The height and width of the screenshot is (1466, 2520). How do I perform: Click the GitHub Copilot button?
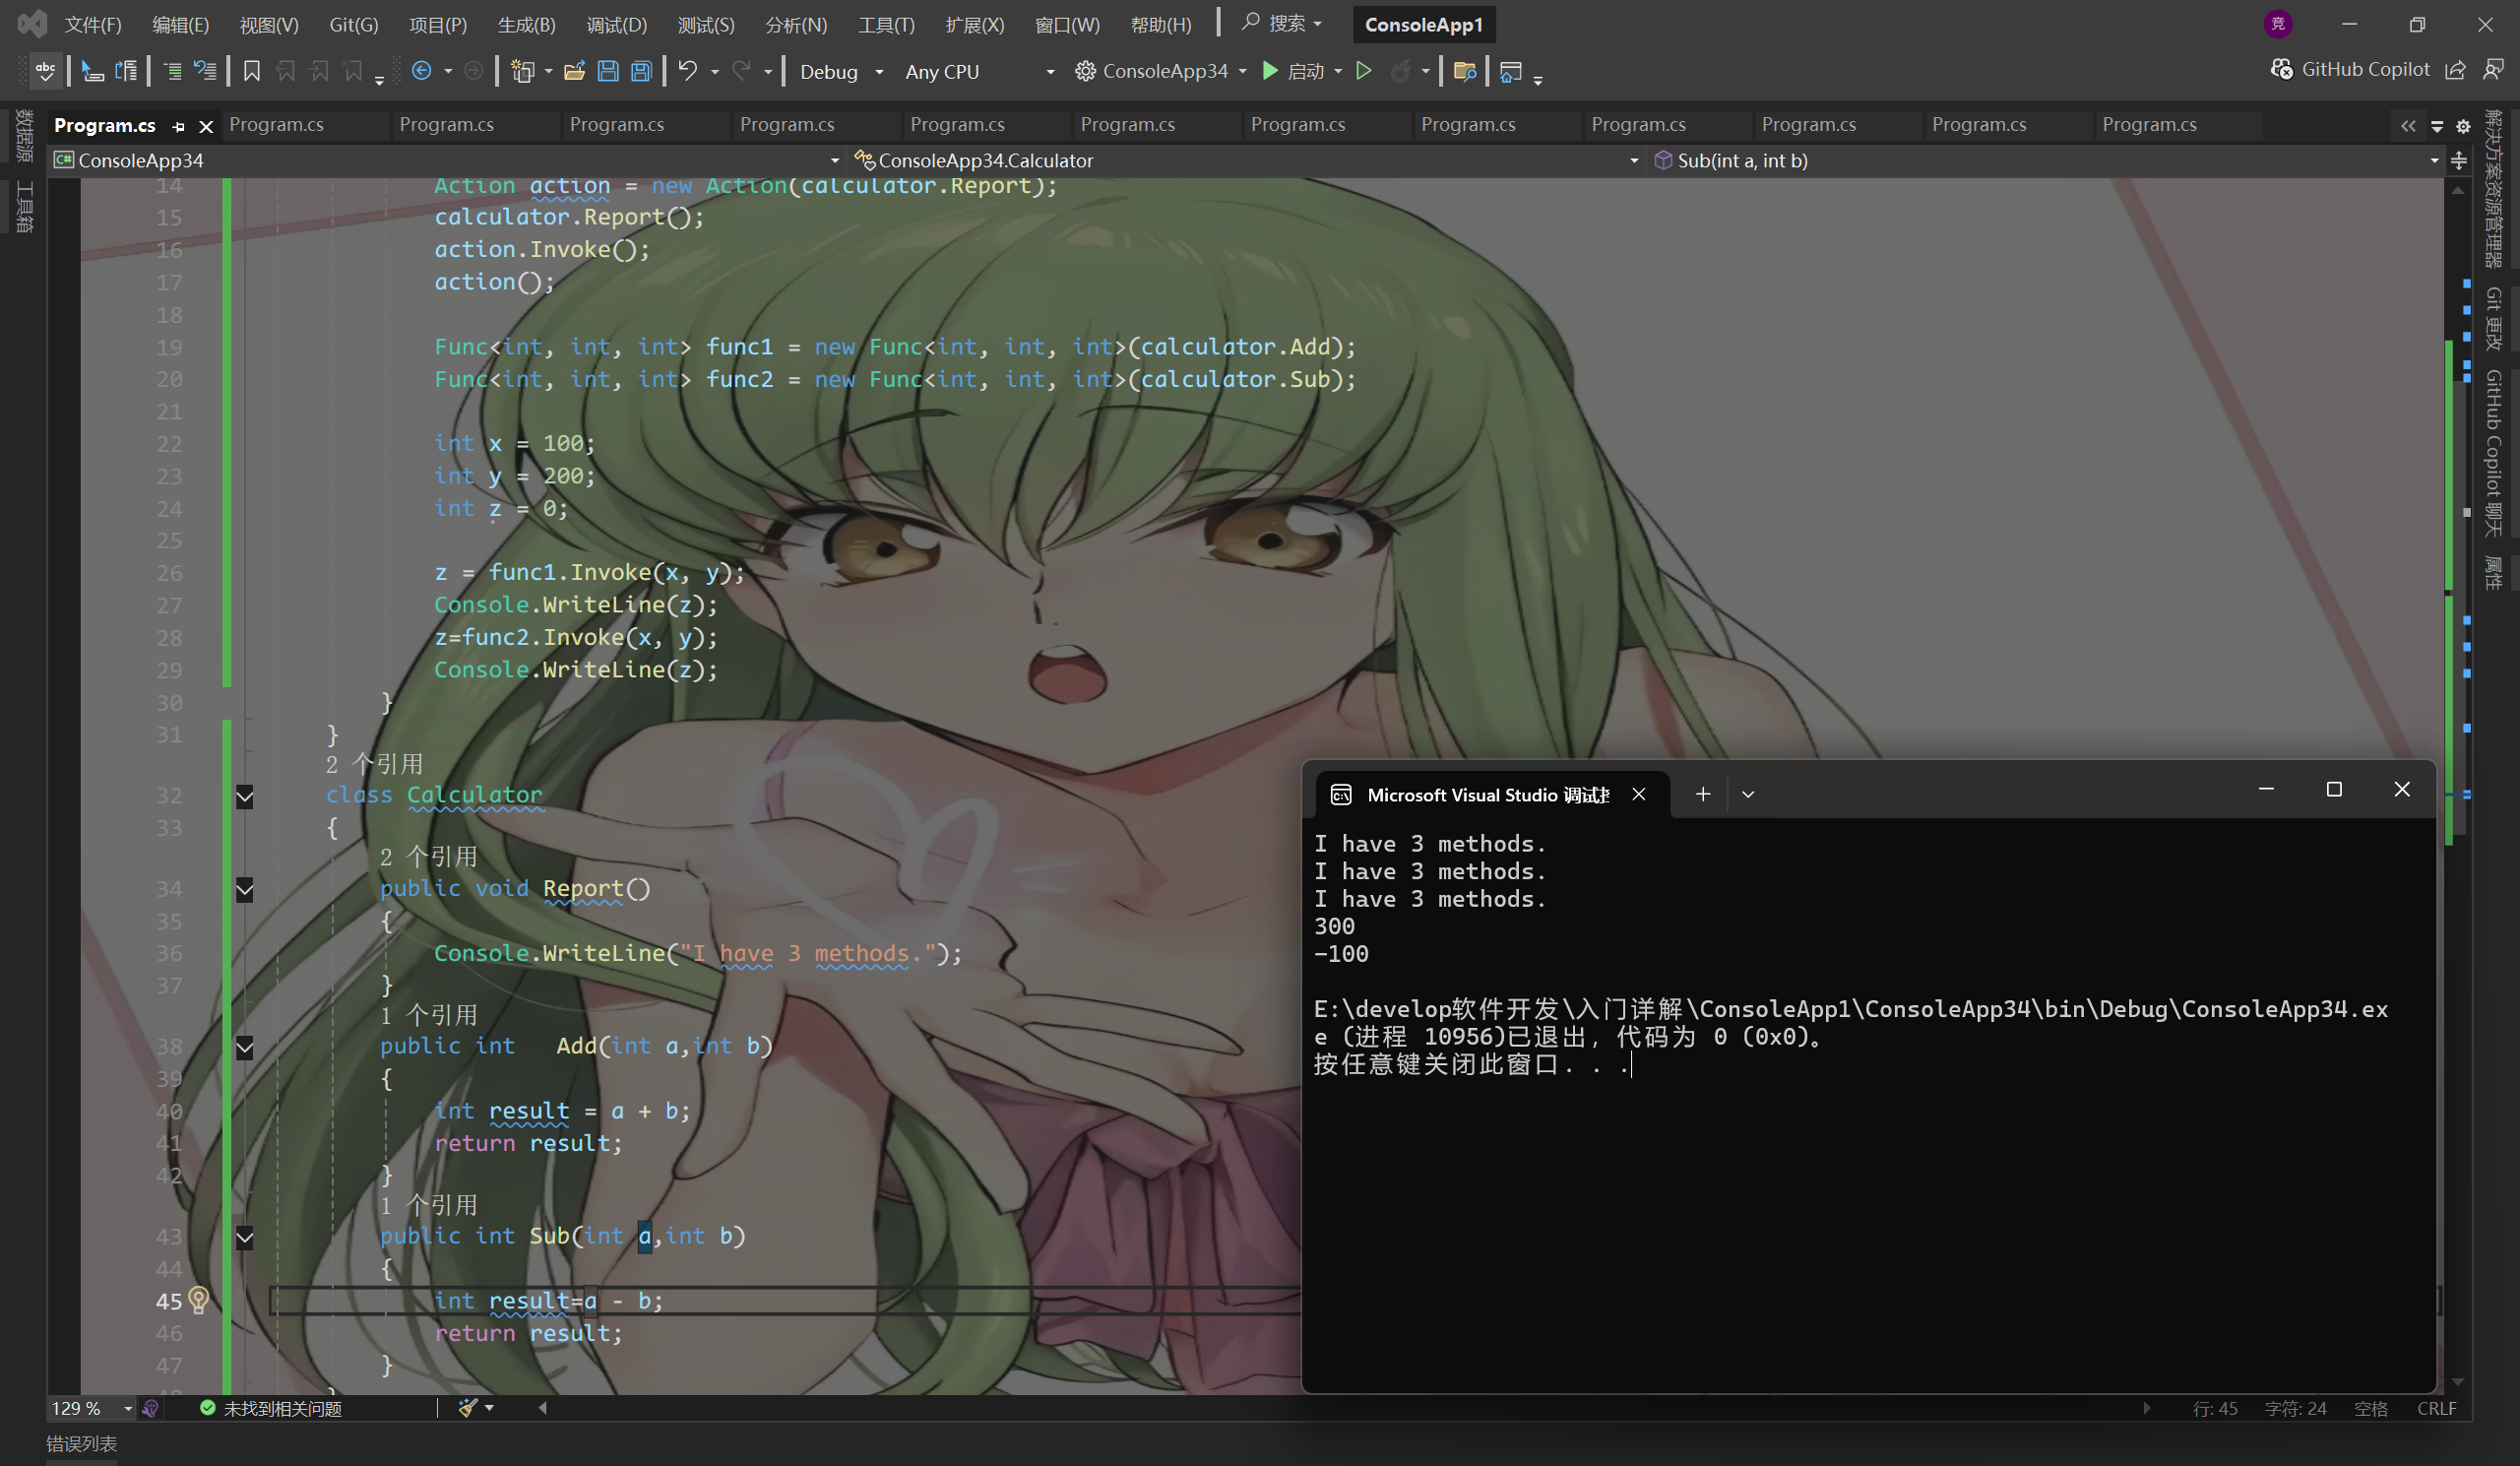tap(2350, 69)
